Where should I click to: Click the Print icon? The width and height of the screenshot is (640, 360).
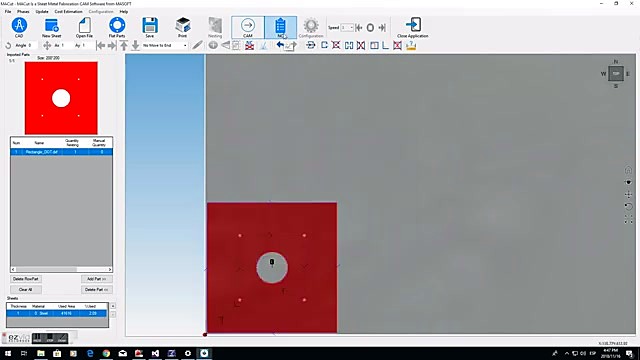[182, 27]
